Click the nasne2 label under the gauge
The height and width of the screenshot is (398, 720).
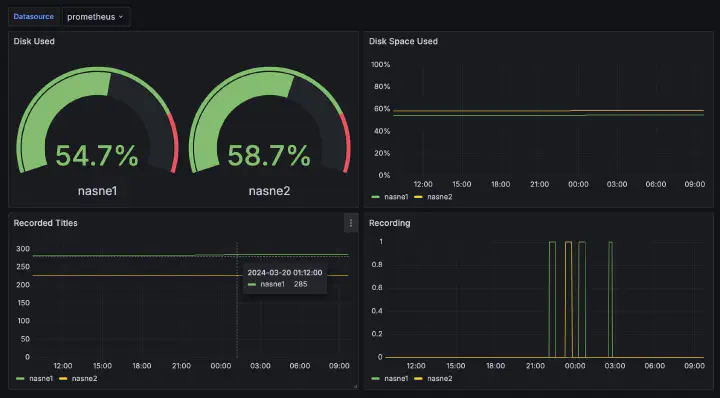[x=269, y=191]
